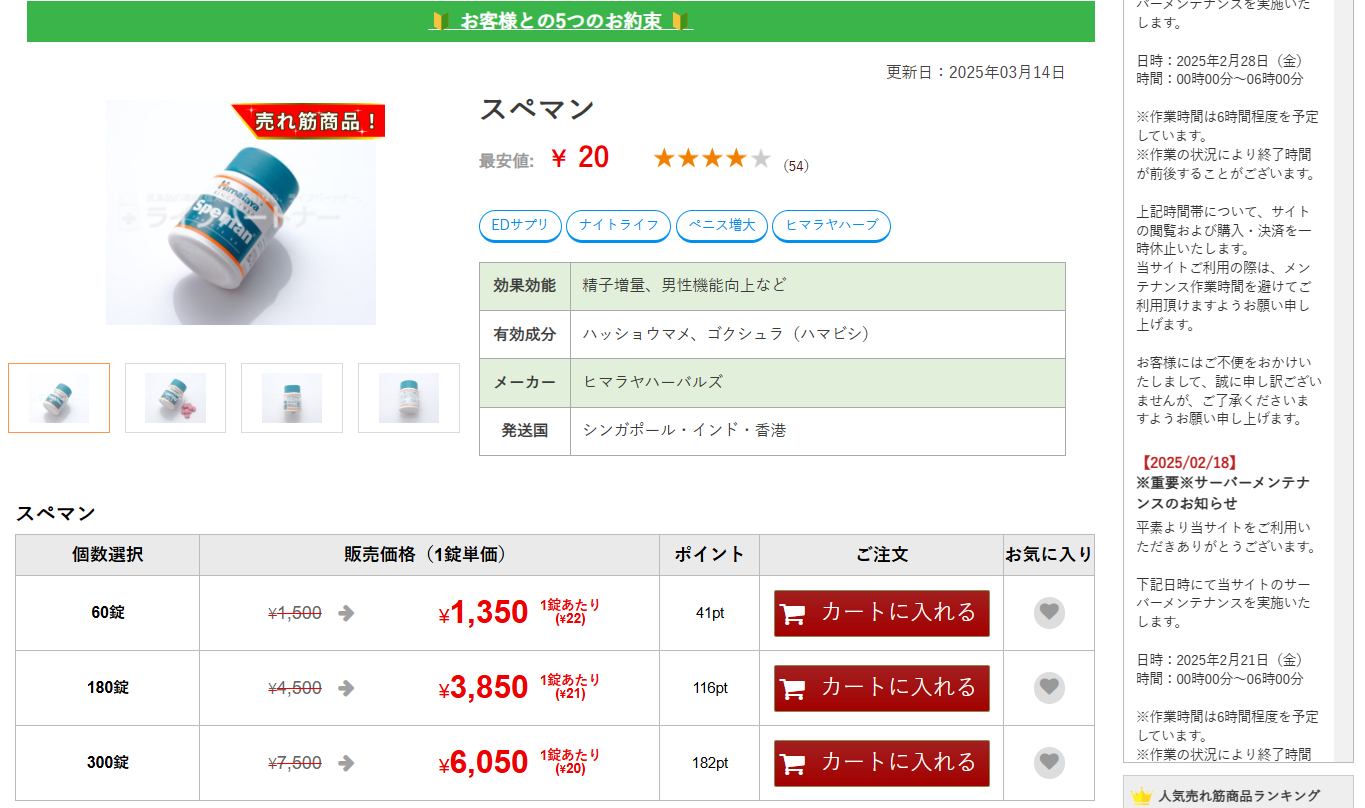Favorite the 60錠 option heart icon

(x=1049, y=613)
